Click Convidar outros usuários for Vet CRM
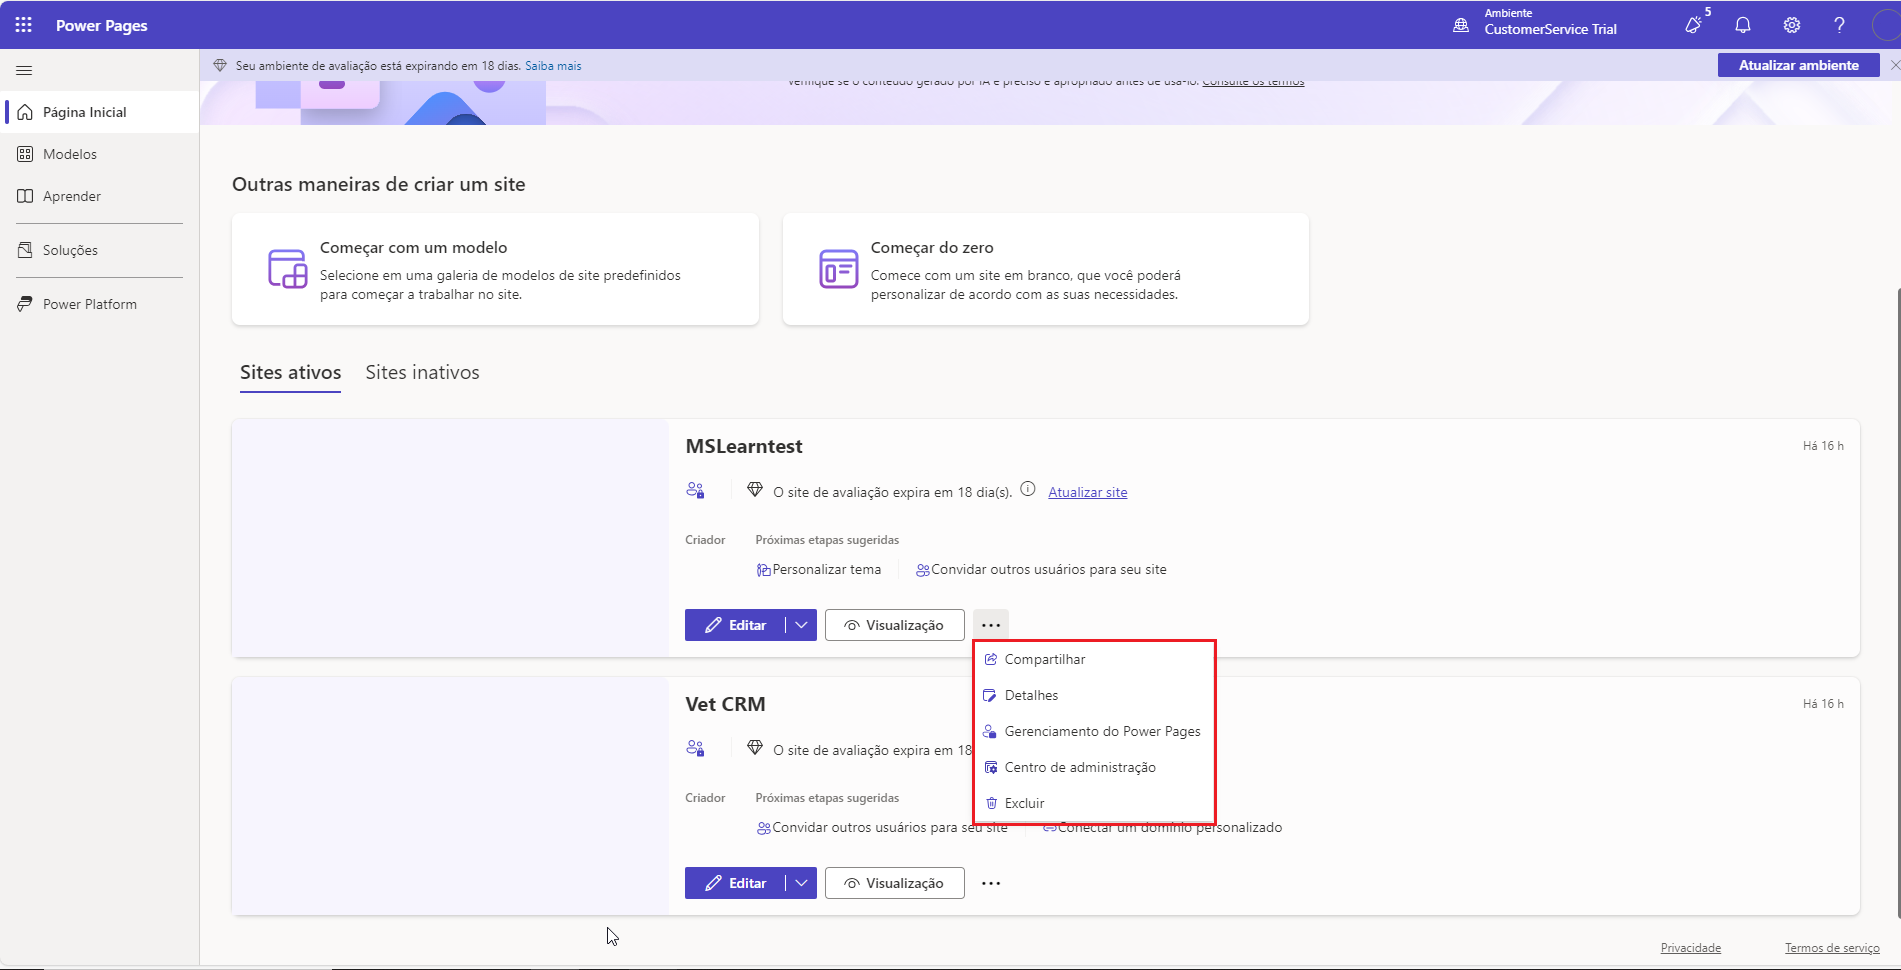The height and width of the screenshot is (970, 1901). 882,828
